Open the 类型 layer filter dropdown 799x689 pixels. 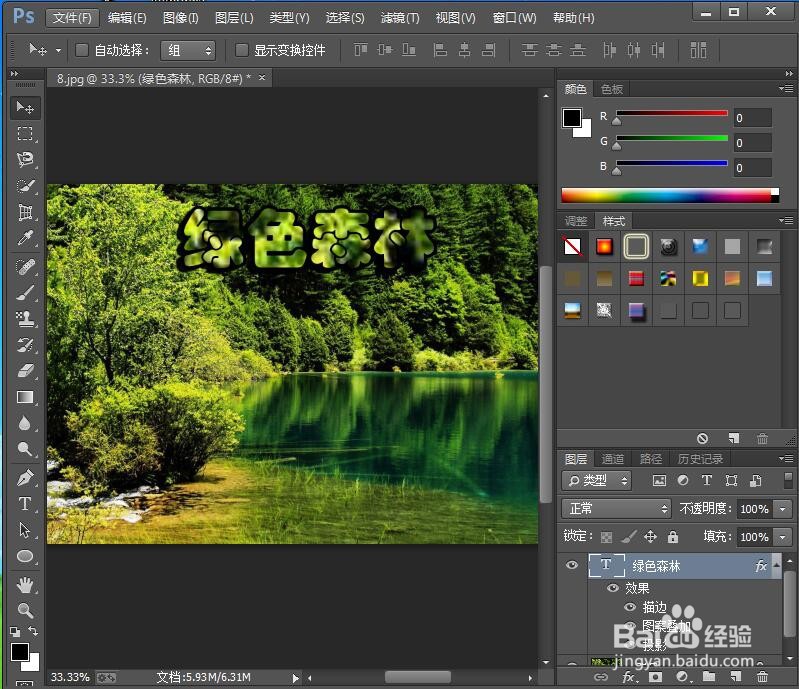coord(597,480)
